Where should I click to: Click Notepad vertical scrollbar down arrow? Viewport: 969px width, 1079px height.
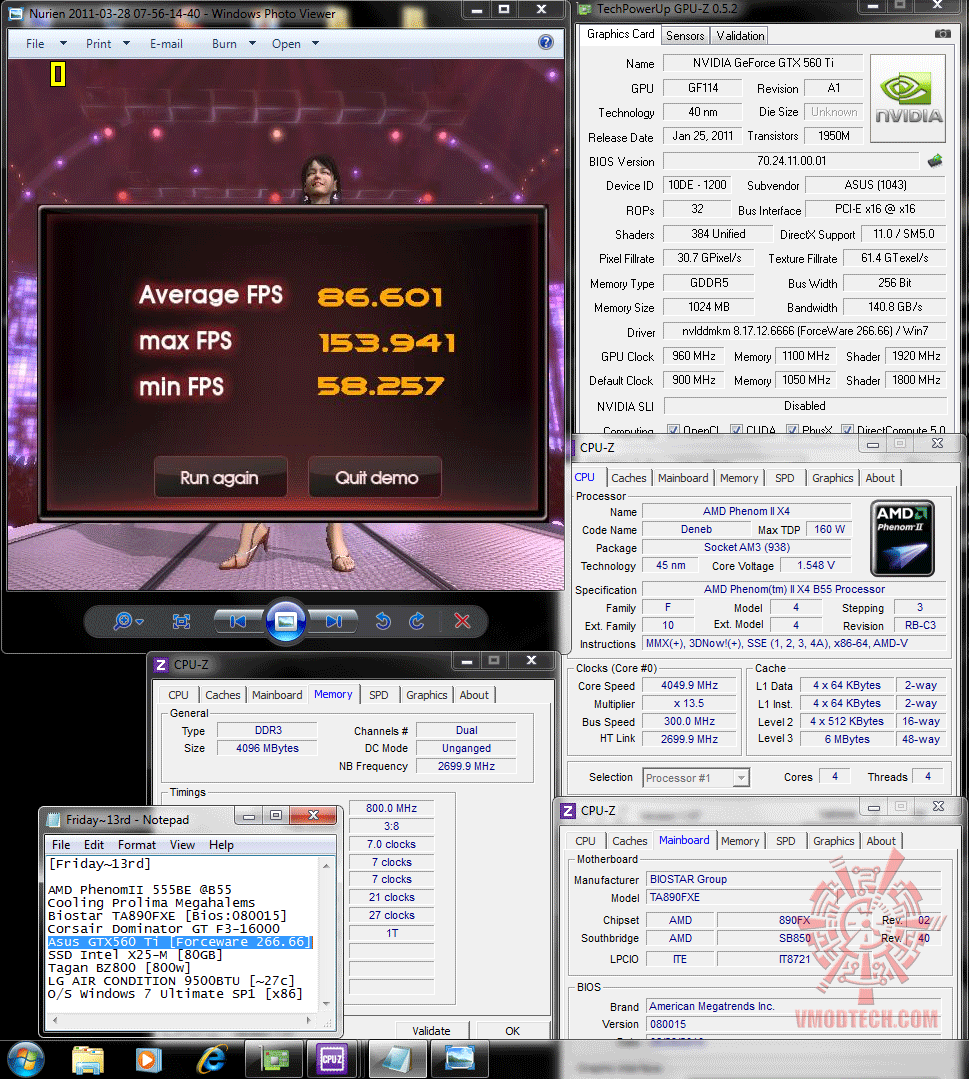click(326, 1003)
